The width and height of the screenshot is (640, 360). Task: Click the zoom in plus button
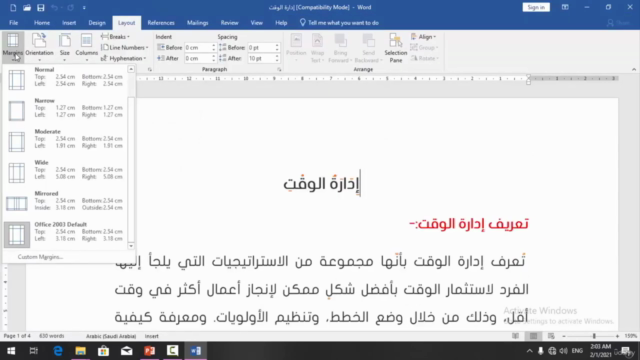coord(617,336)
